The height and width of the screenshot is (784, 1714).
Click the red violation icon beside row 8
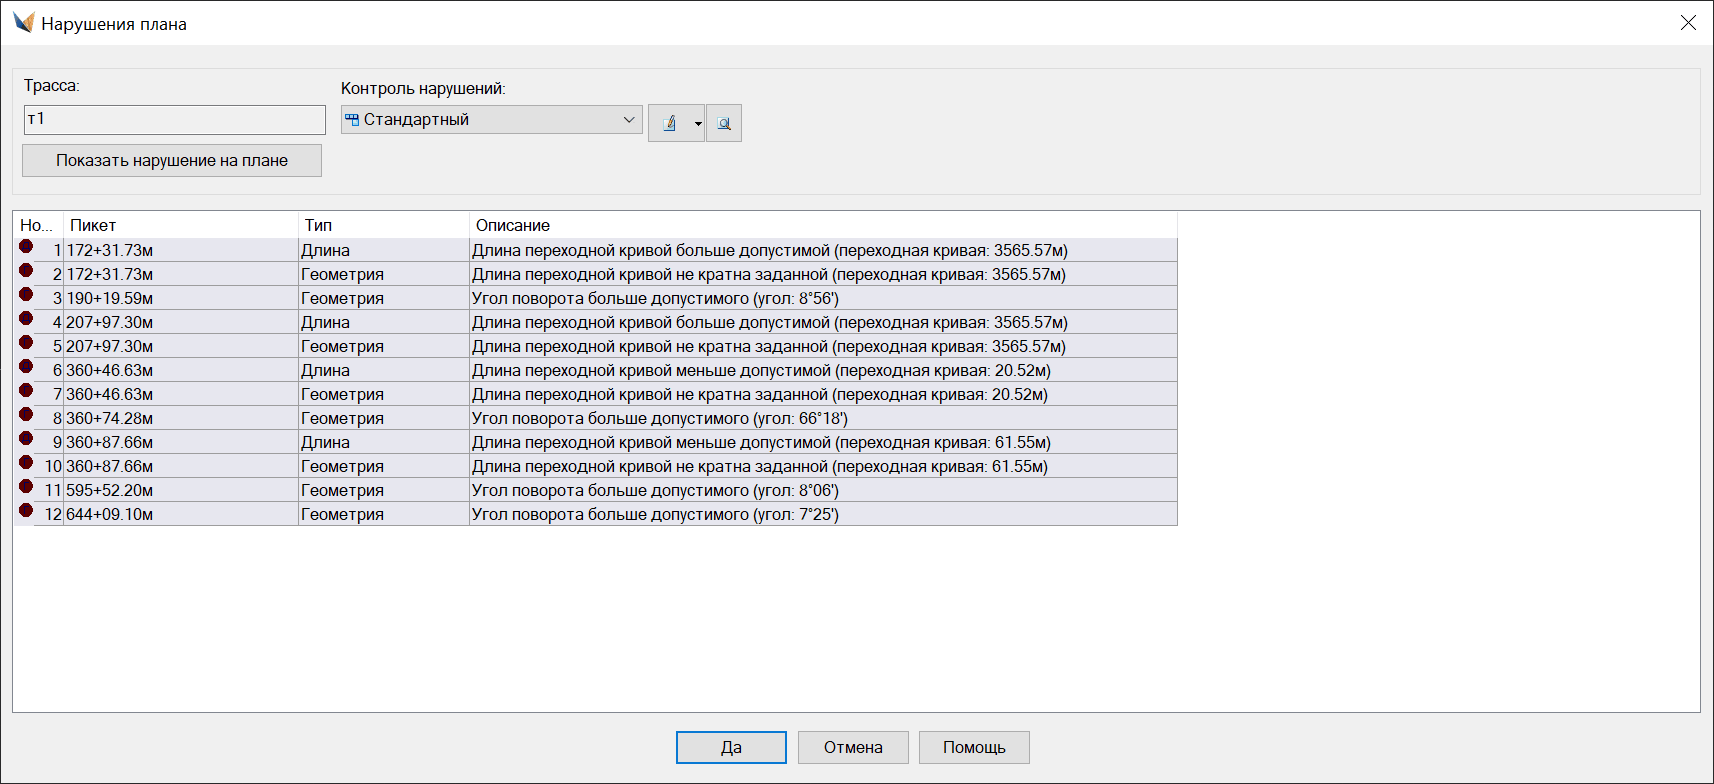26,414
